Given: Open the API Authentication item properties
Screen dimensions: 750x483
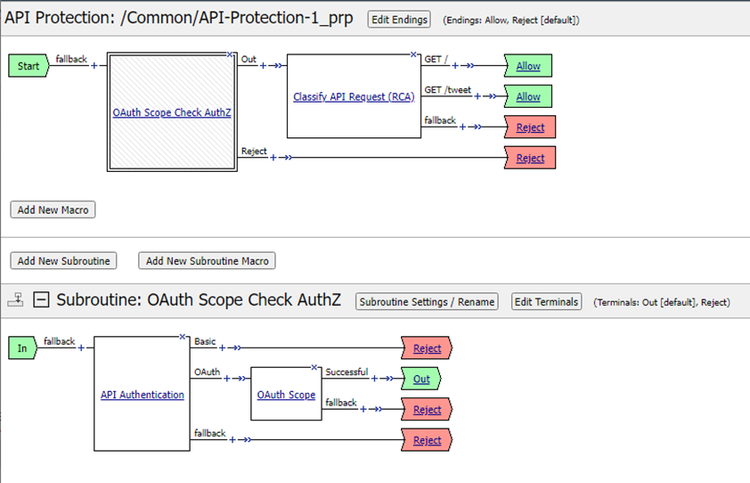Looking at the screenshot, I should pyautogui.click(x=142, y=394).
